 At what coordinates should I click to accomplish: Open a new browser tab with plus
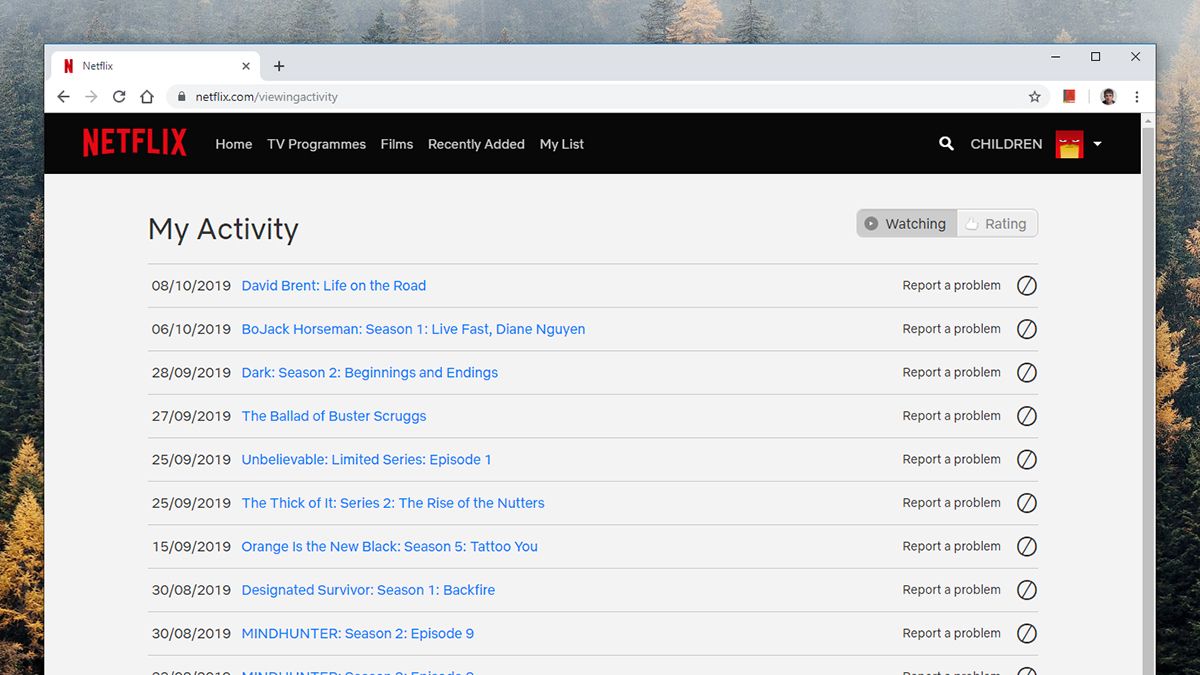(279, 66)
